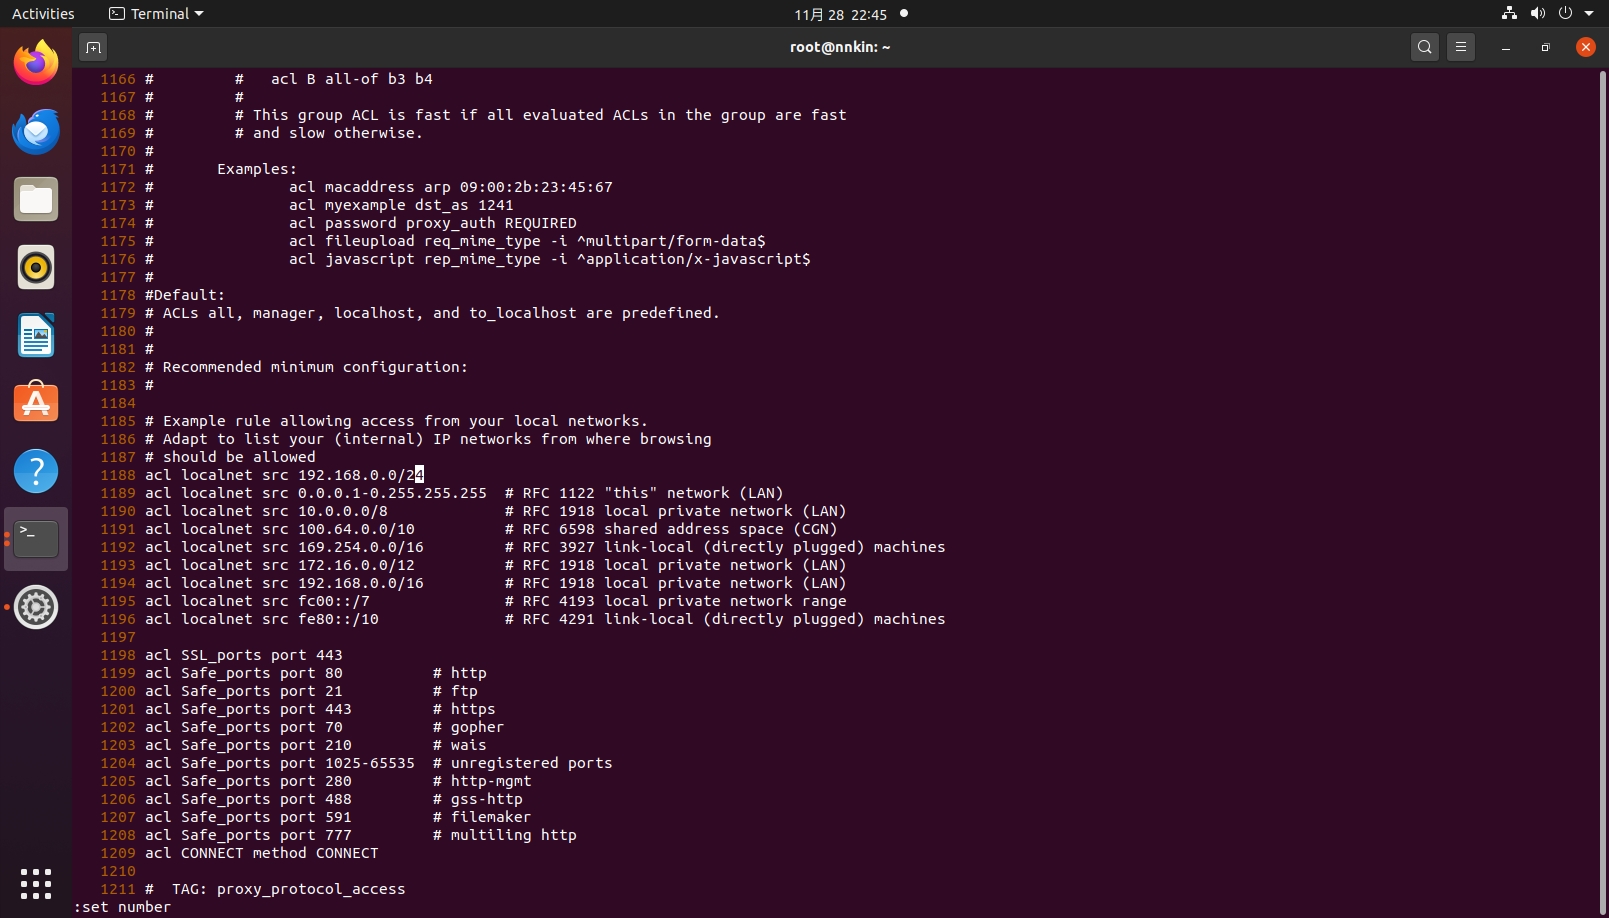Open the Help application icon
1609x918 pixels.
[36, 472]
